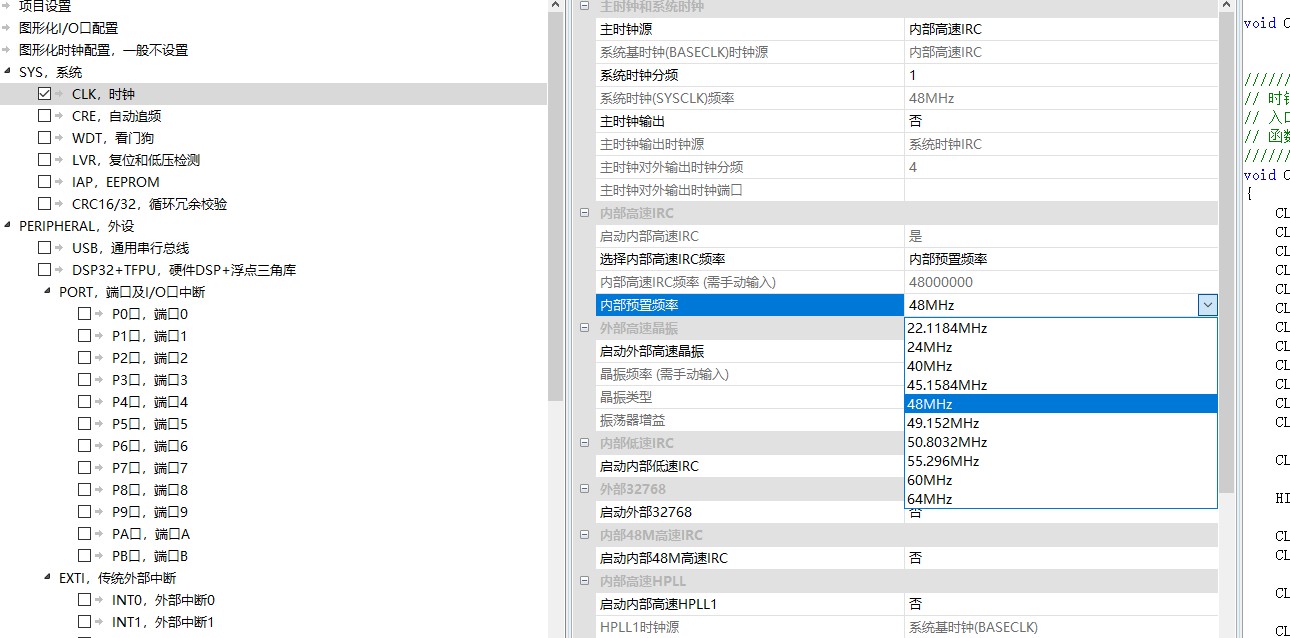Enable the WDT 看门狗 checkbox

[x=44, y=138]
